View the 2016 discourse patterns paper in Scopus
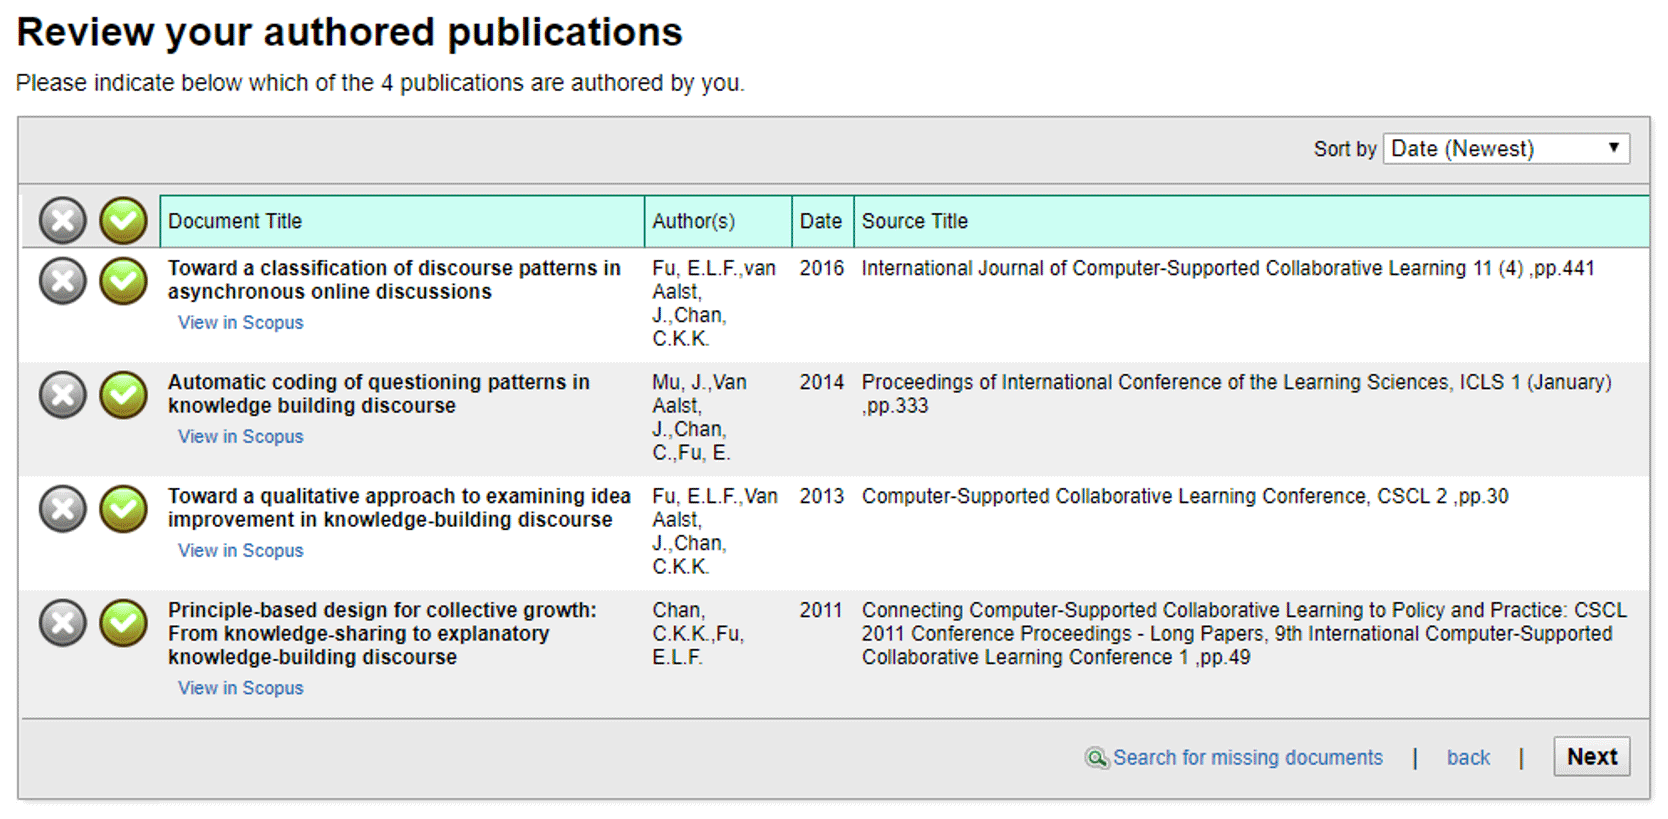The image size is (1668, 819). pyautogui.click(x=240, y=323)
